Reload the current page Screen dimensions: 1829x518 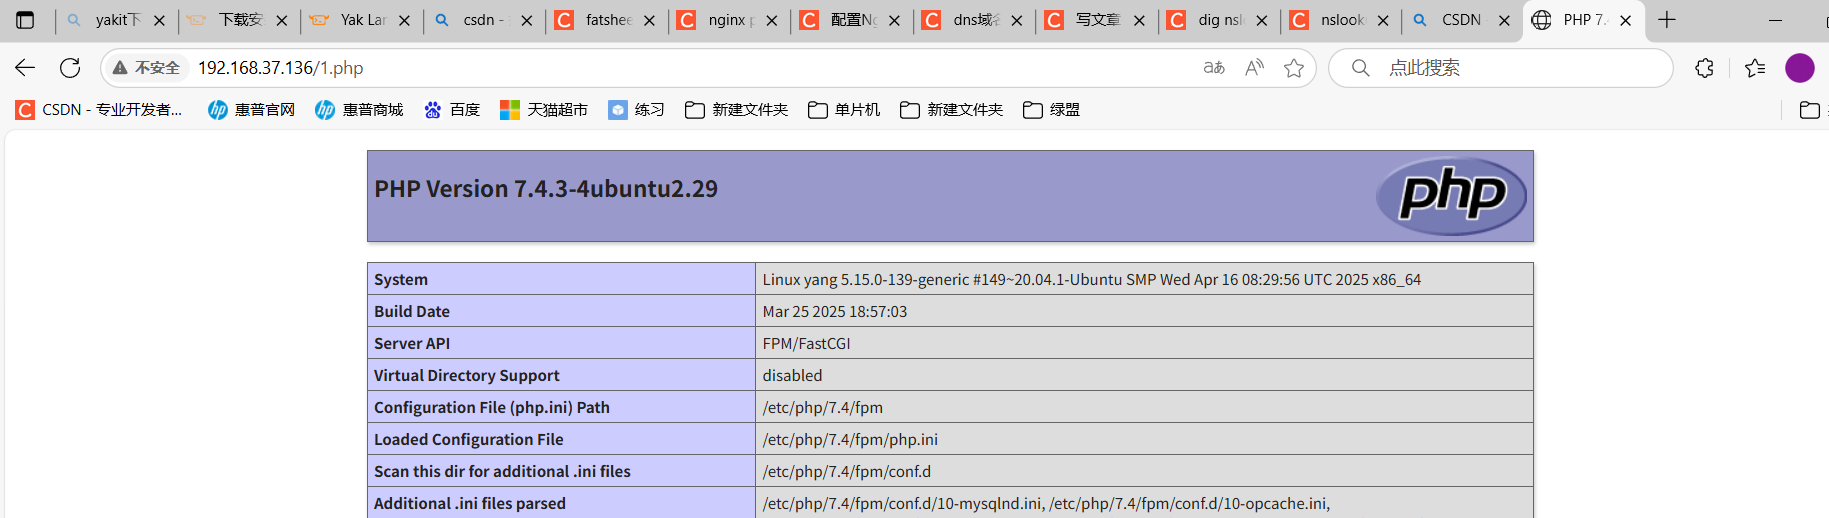(70, 68)
